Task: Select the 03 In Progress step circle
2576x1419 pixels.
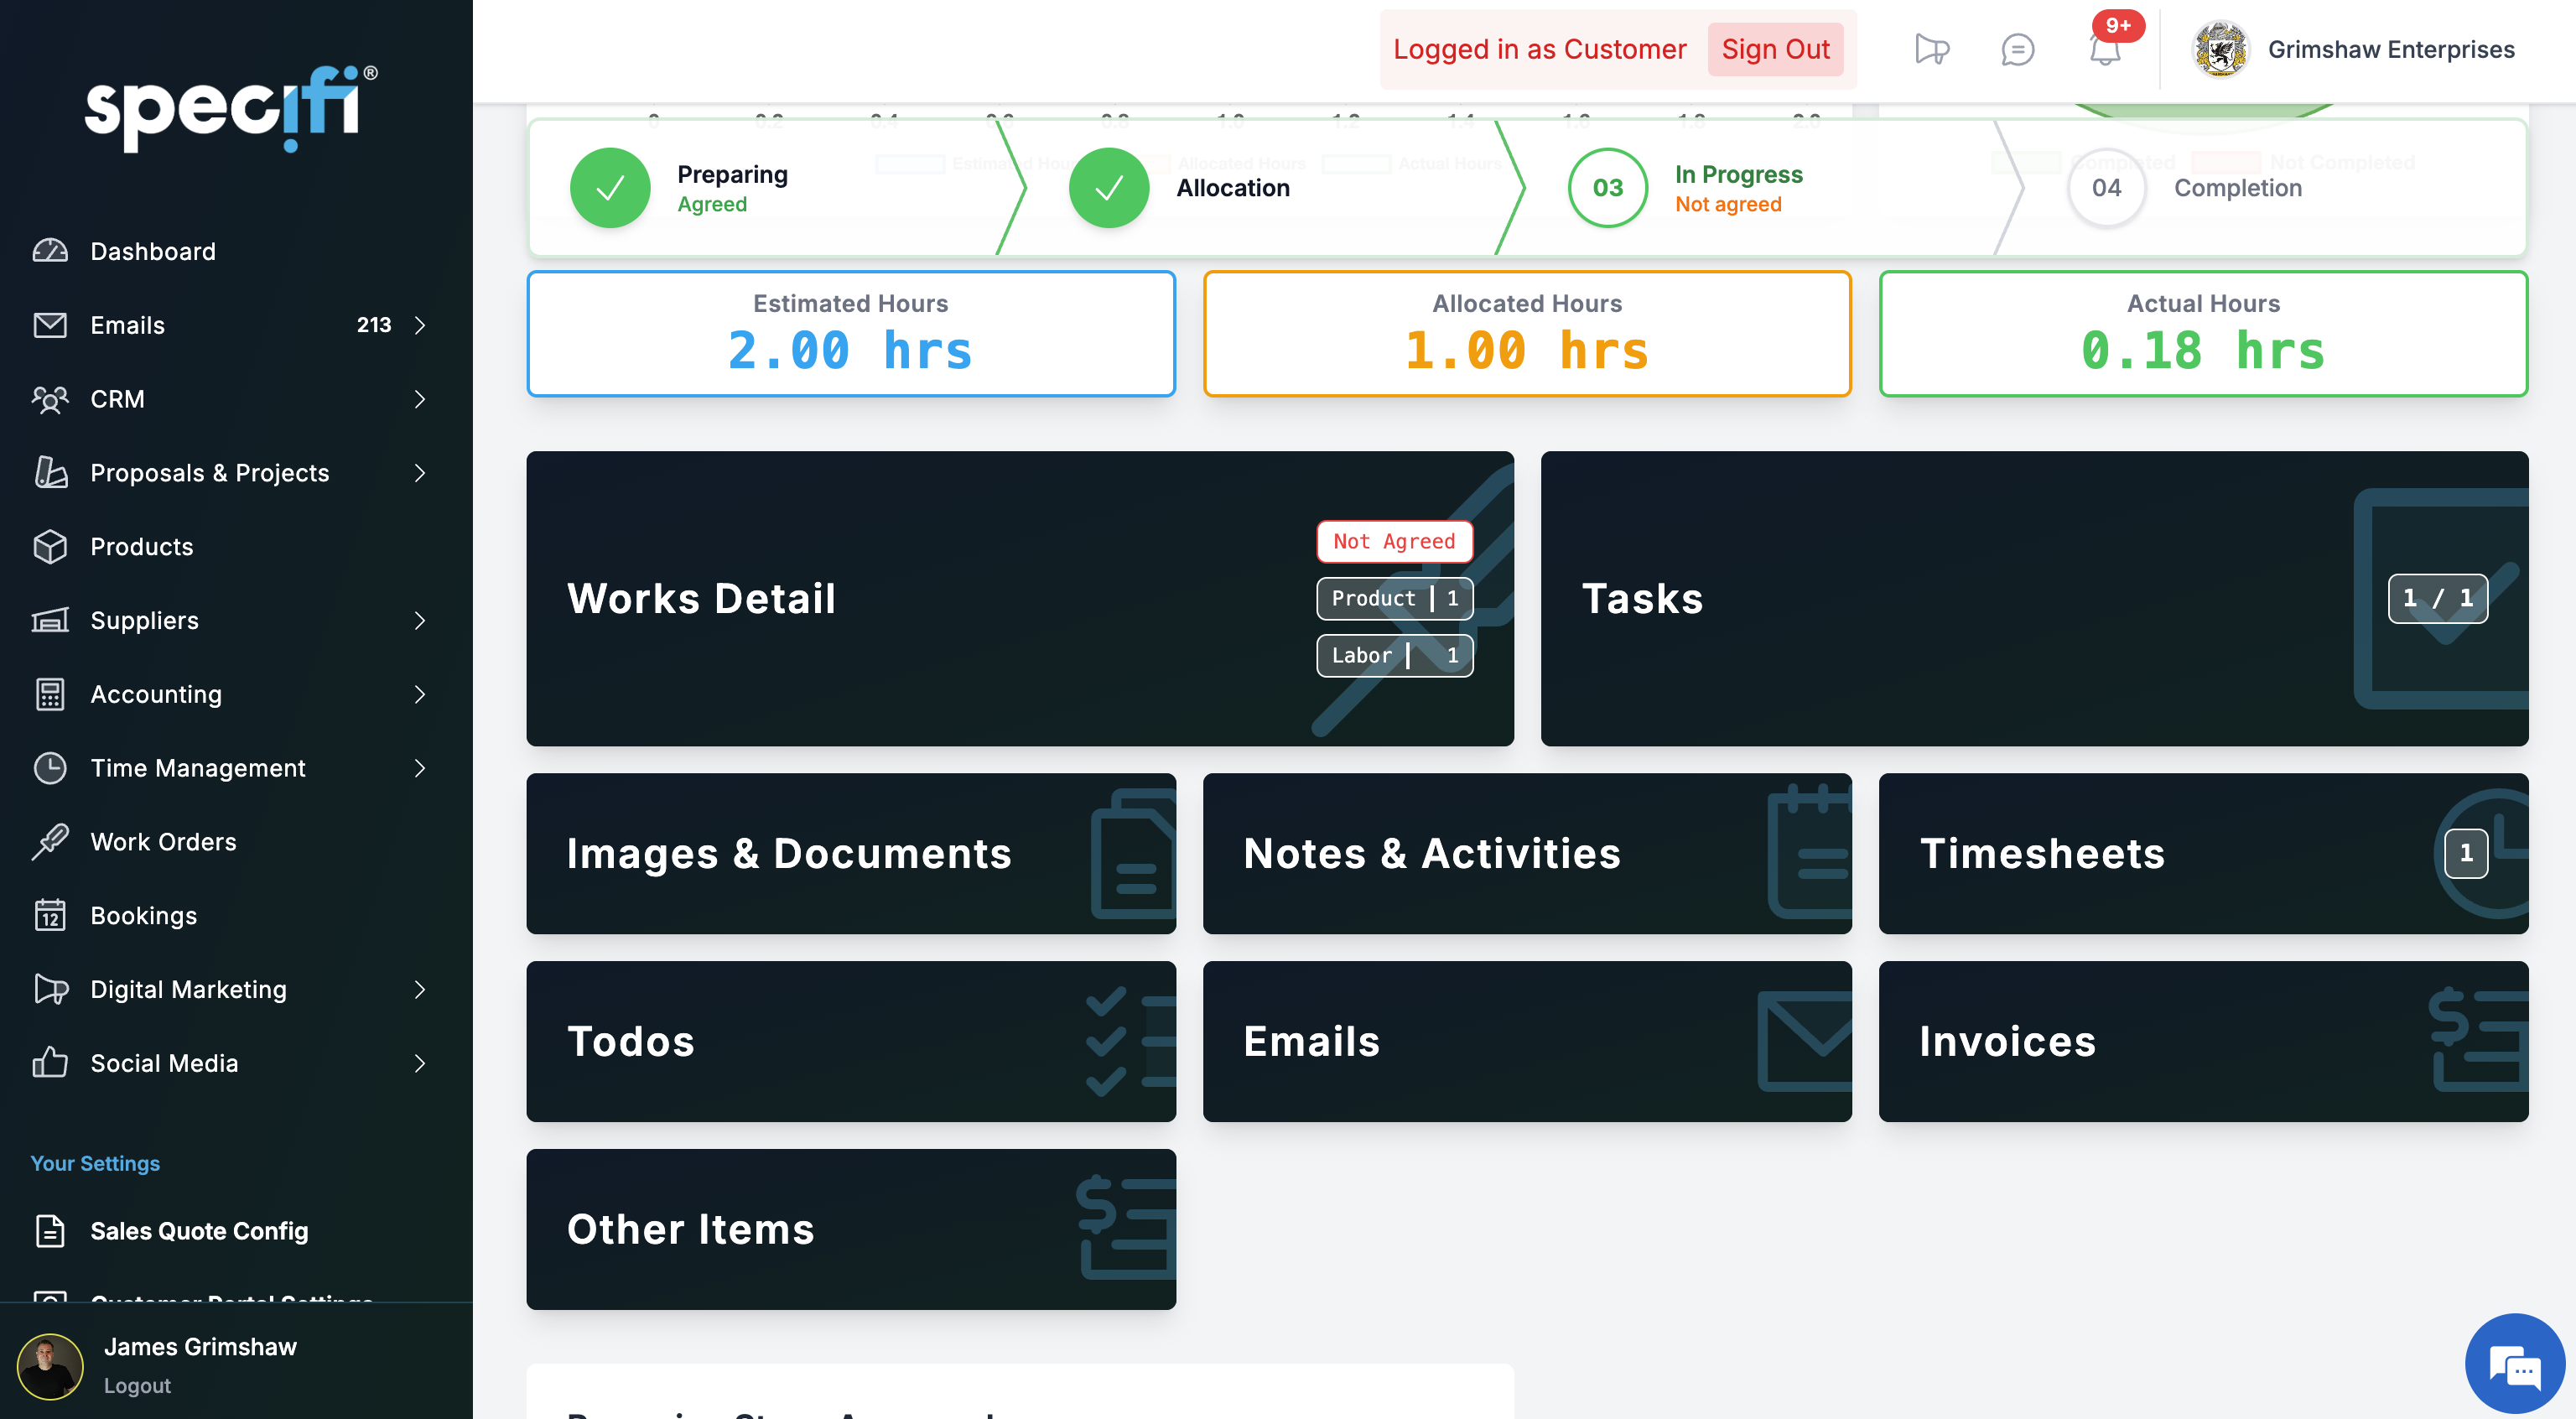Action: click(x=1607, y=188)
